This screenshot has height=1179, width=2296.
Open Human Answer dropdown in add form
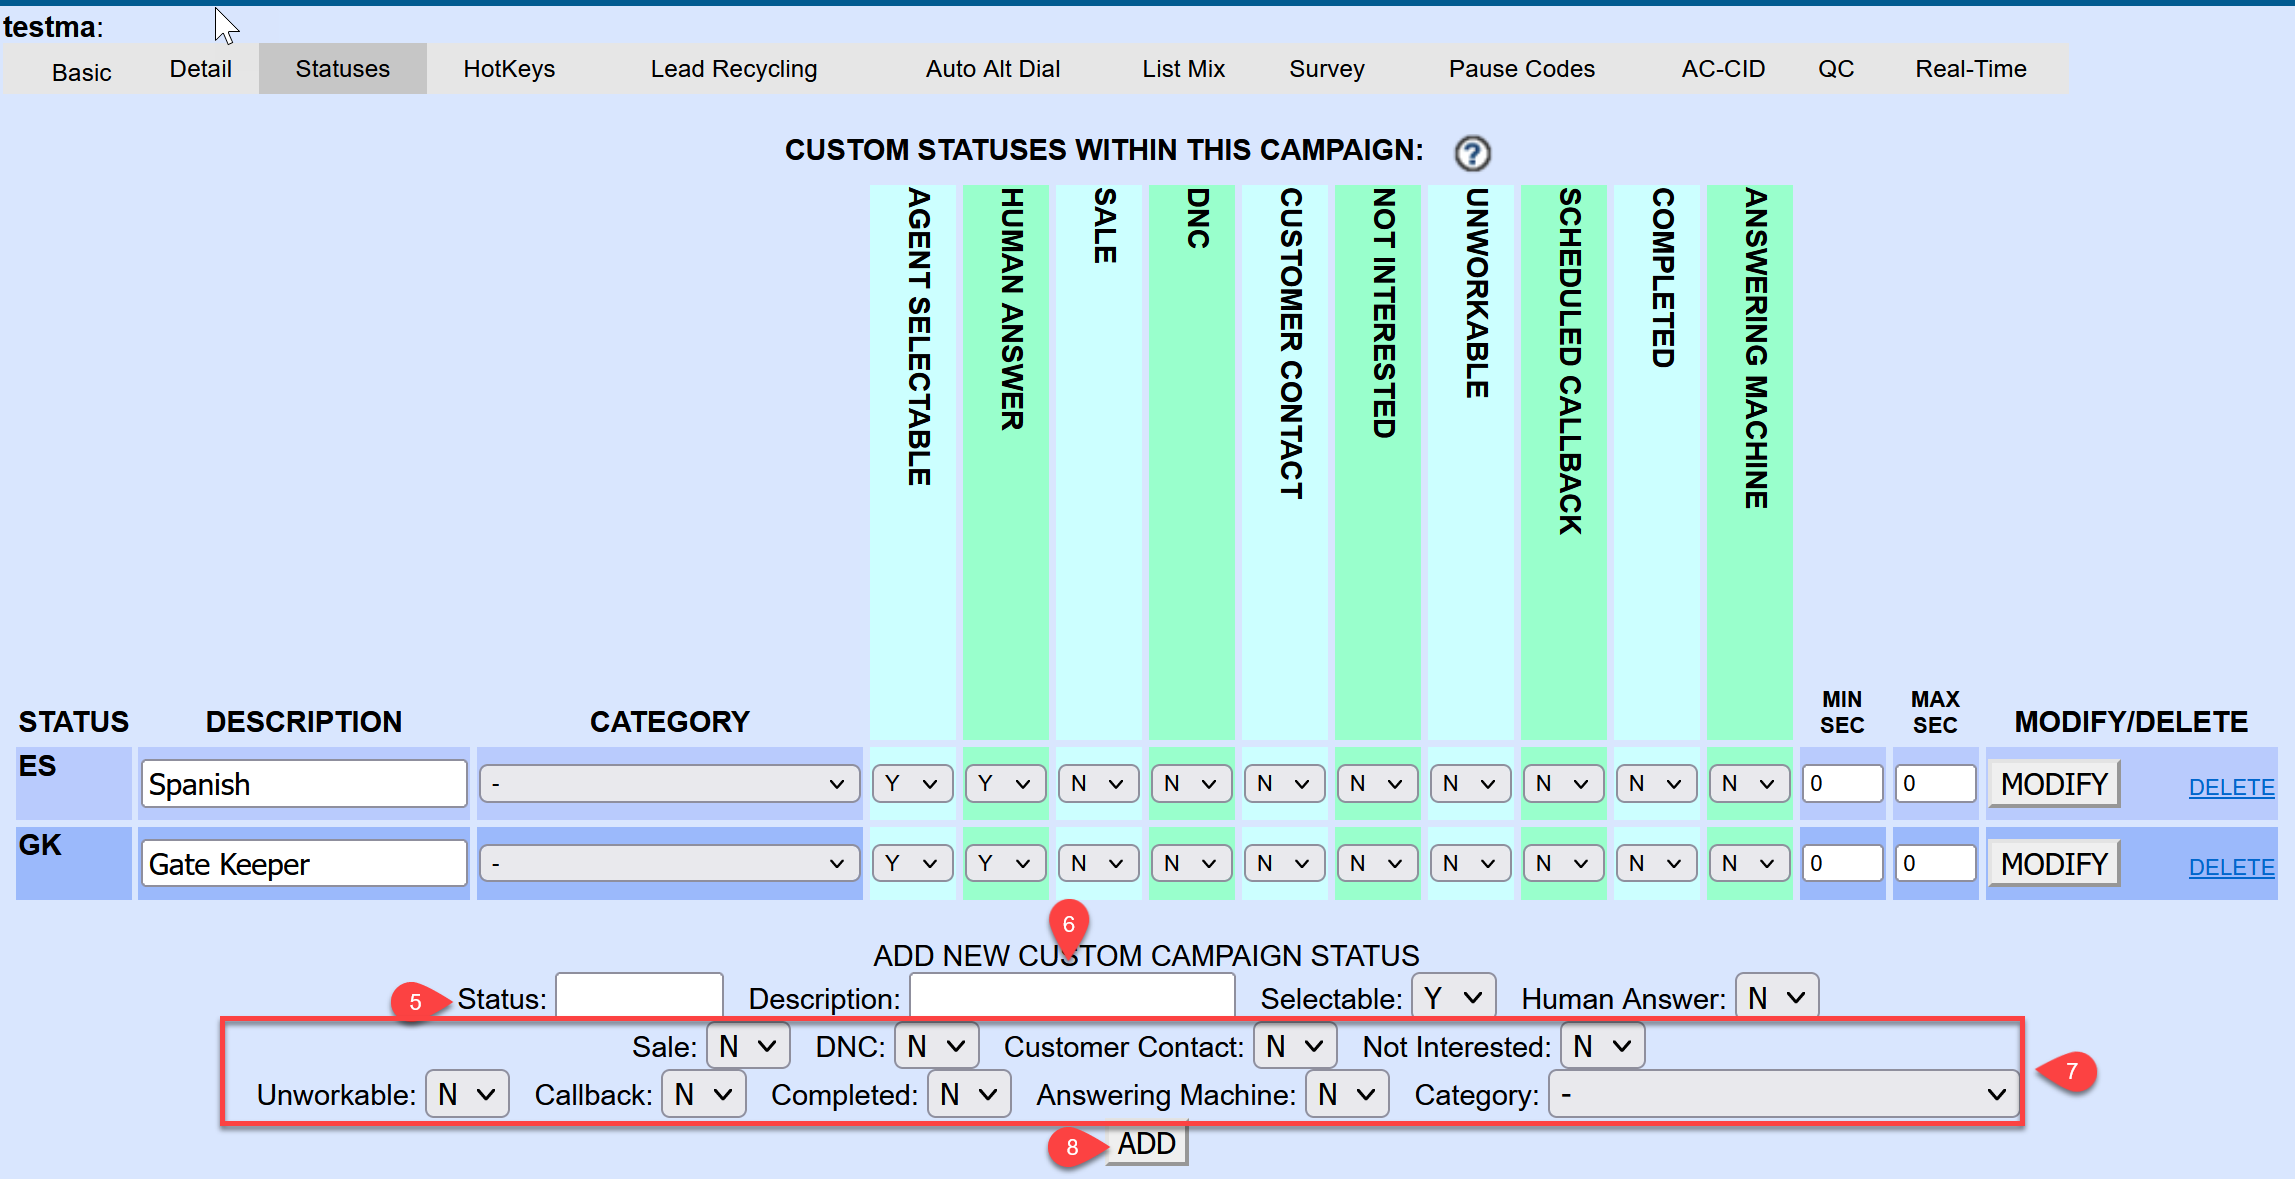[x=1776, y=998]
